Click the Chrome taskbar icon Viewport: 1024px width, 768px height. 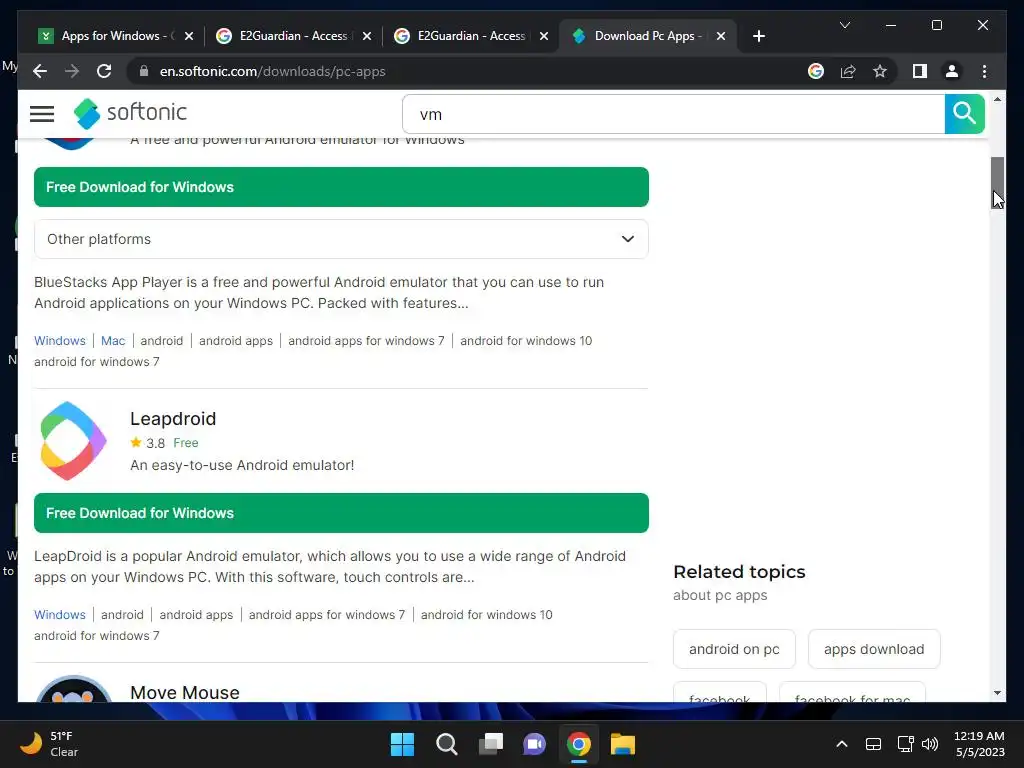(579, 744)
